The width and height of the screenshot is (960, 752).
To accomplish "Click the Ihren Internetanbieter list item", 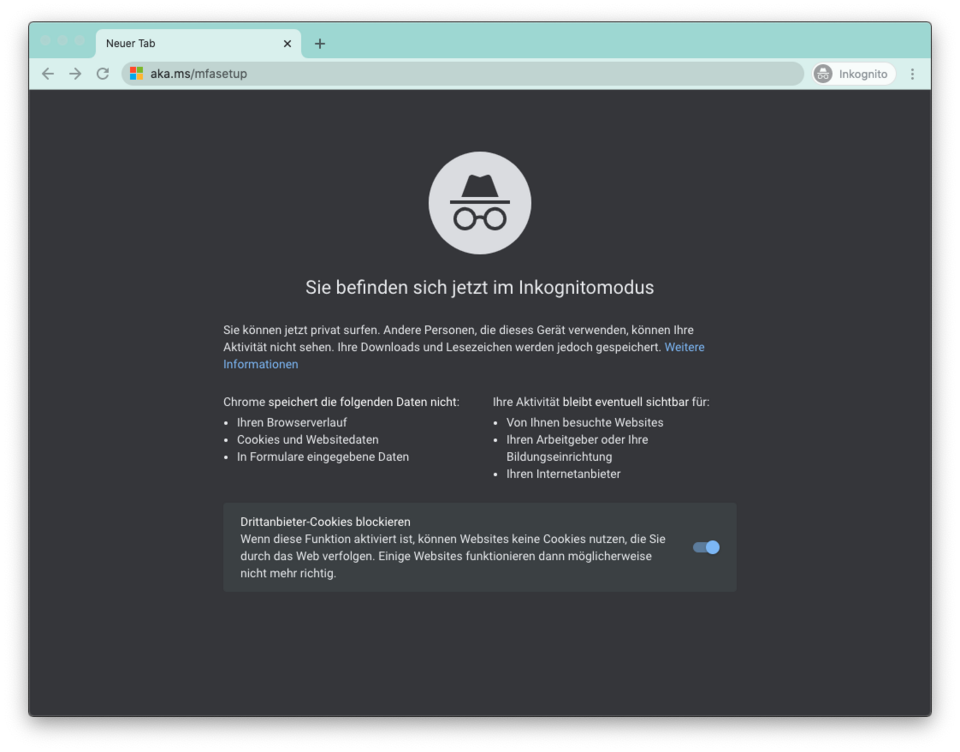I will 563,474.
